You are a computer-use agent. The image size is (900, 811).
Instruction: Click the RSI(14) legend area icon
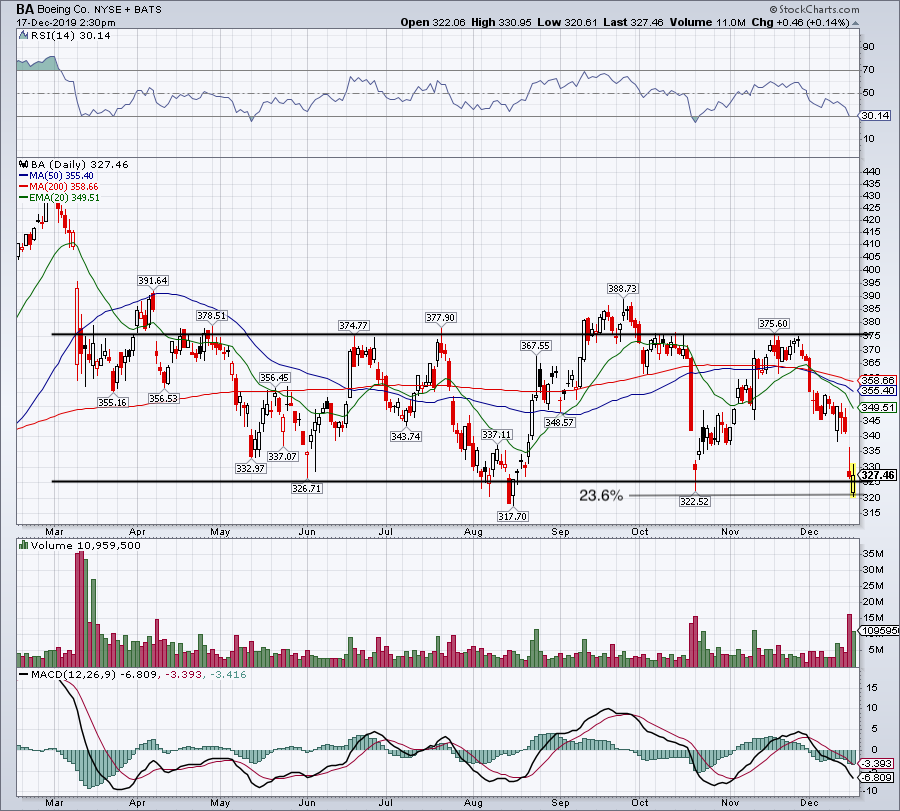(23, 35)
